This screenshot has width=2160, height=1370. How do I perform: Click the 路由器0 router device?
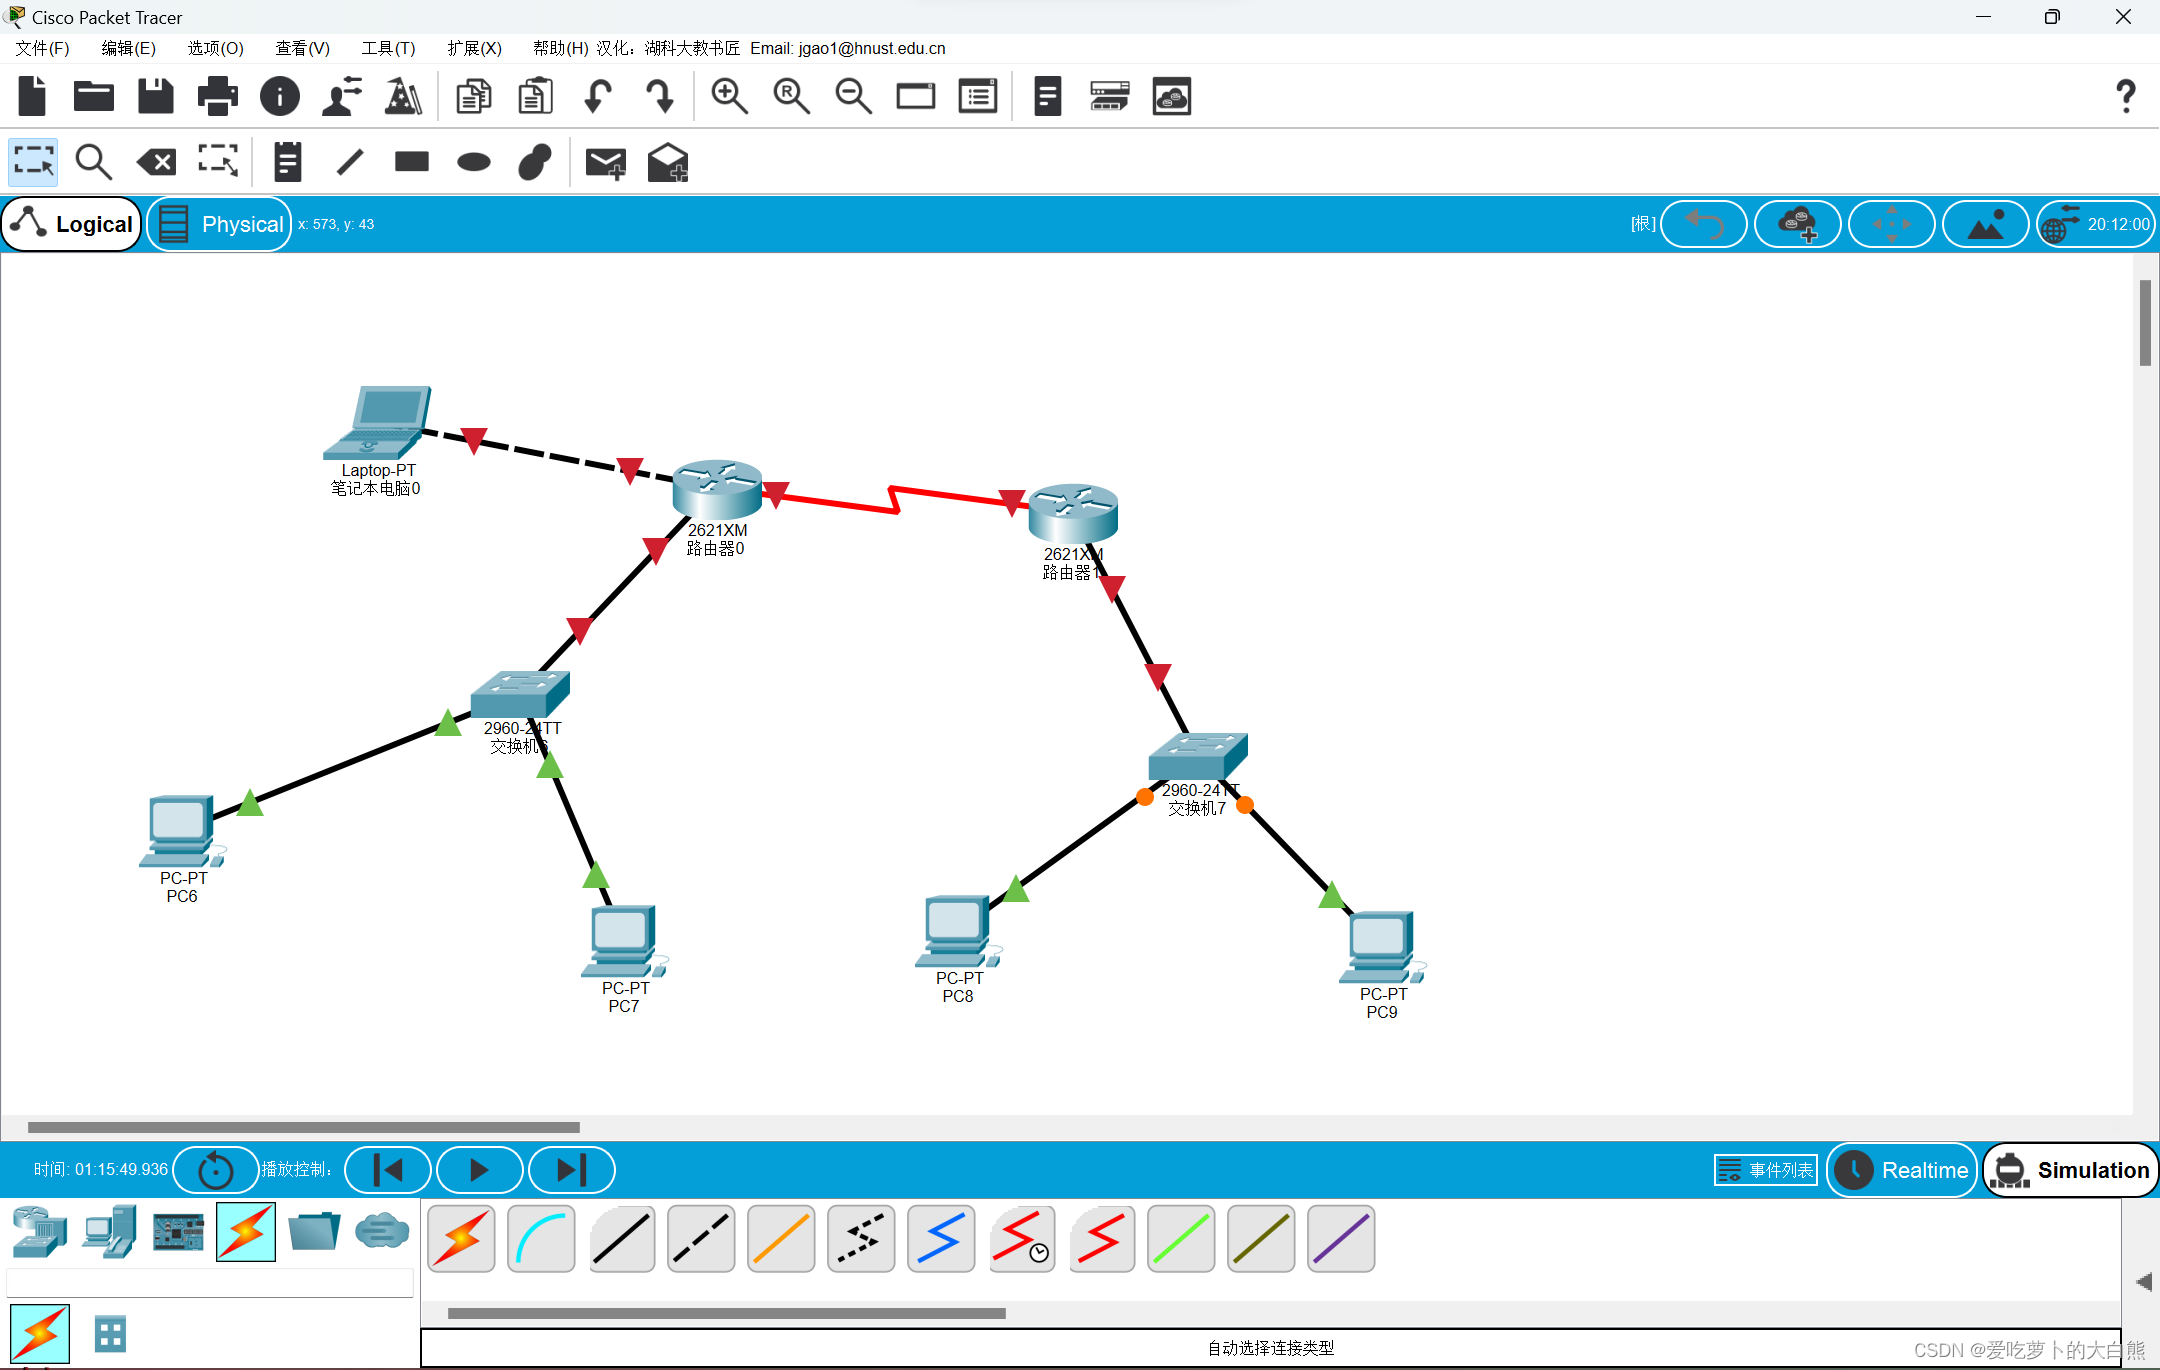716,489
